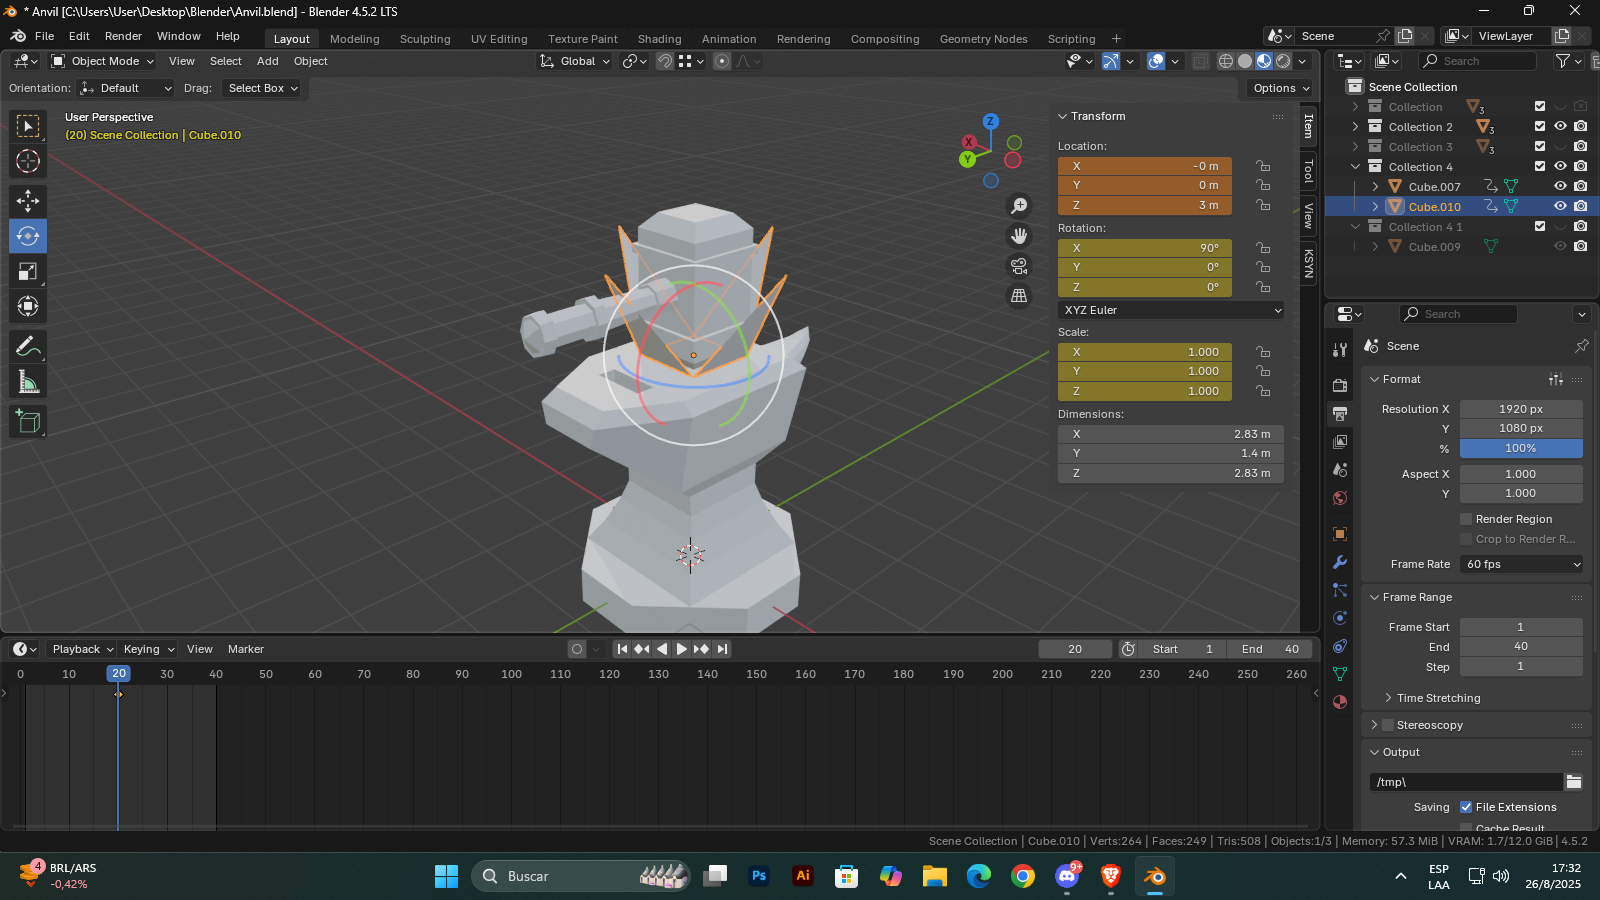Viewport: 1600px width, 900px height.
Task: Open the Options dropdown in viewport header
Action: tap(1281, 88)
